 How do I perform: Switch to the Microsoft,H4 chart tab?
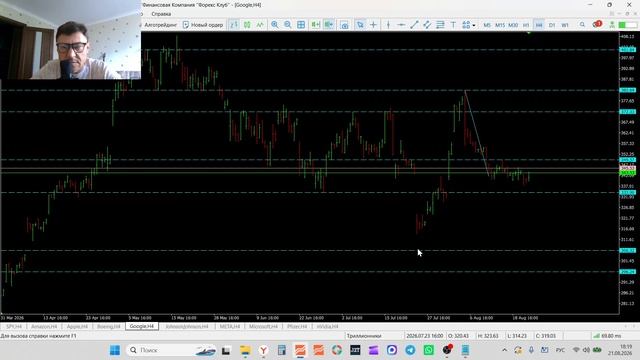[x=263, y=327]
